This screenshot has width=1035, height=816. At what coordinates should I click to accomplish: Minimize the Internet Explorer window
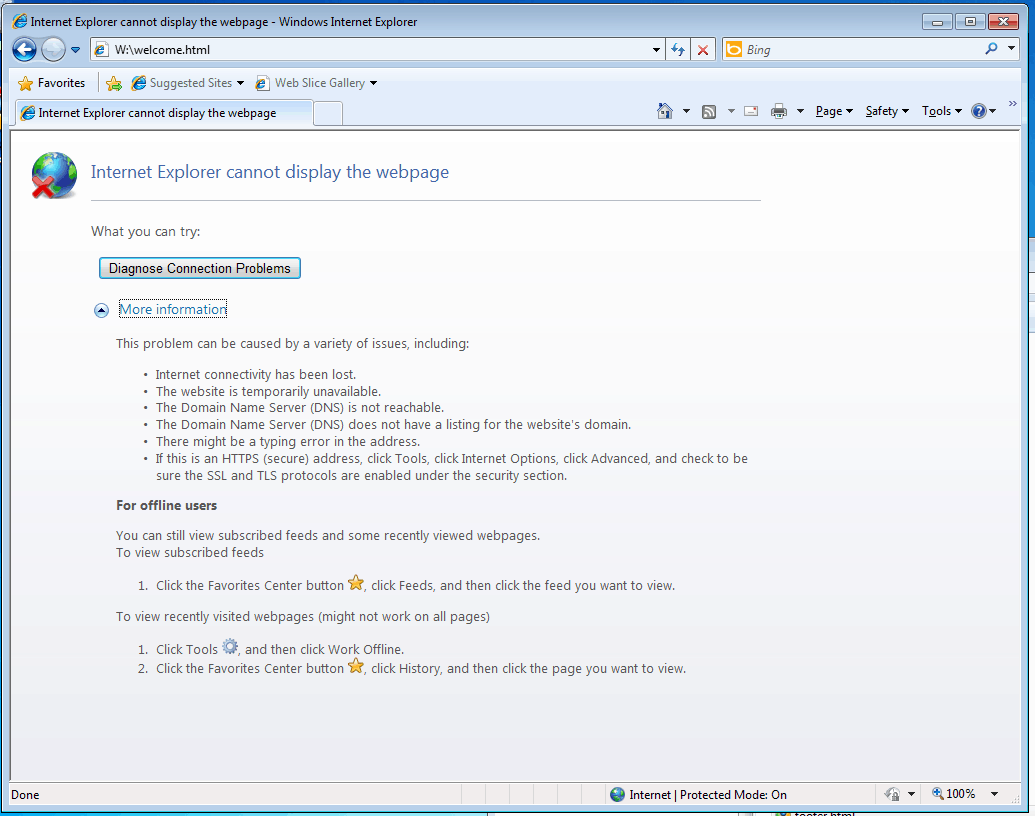click(937, 22)
